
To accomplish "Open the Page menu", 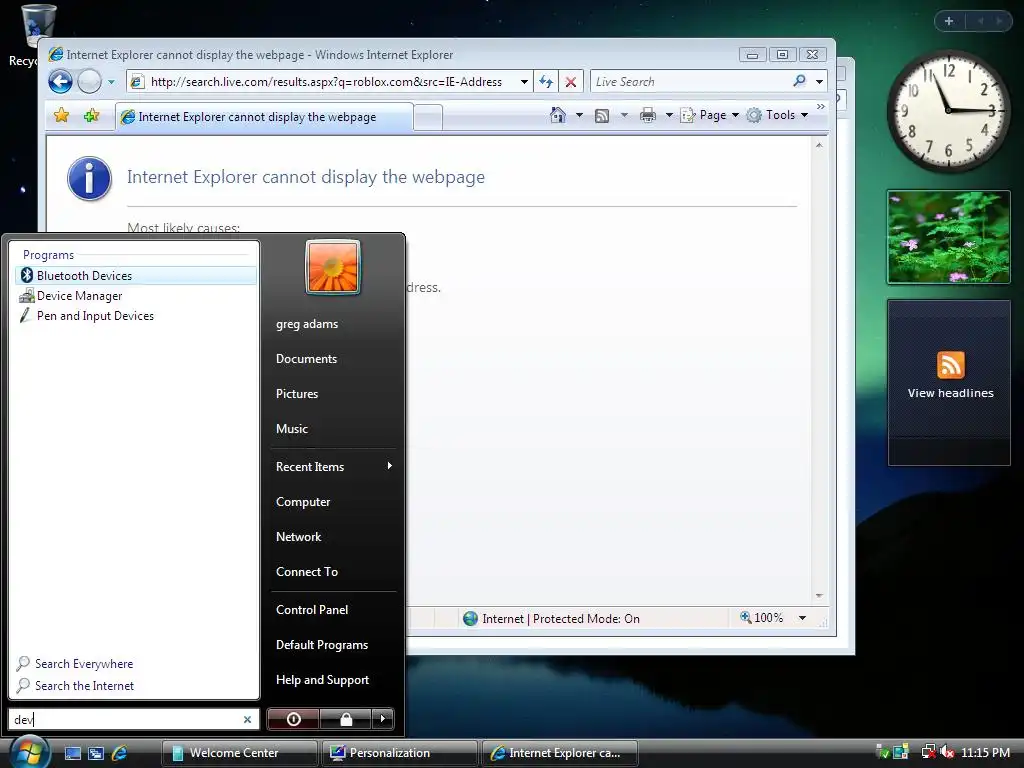I will point(710,115).
